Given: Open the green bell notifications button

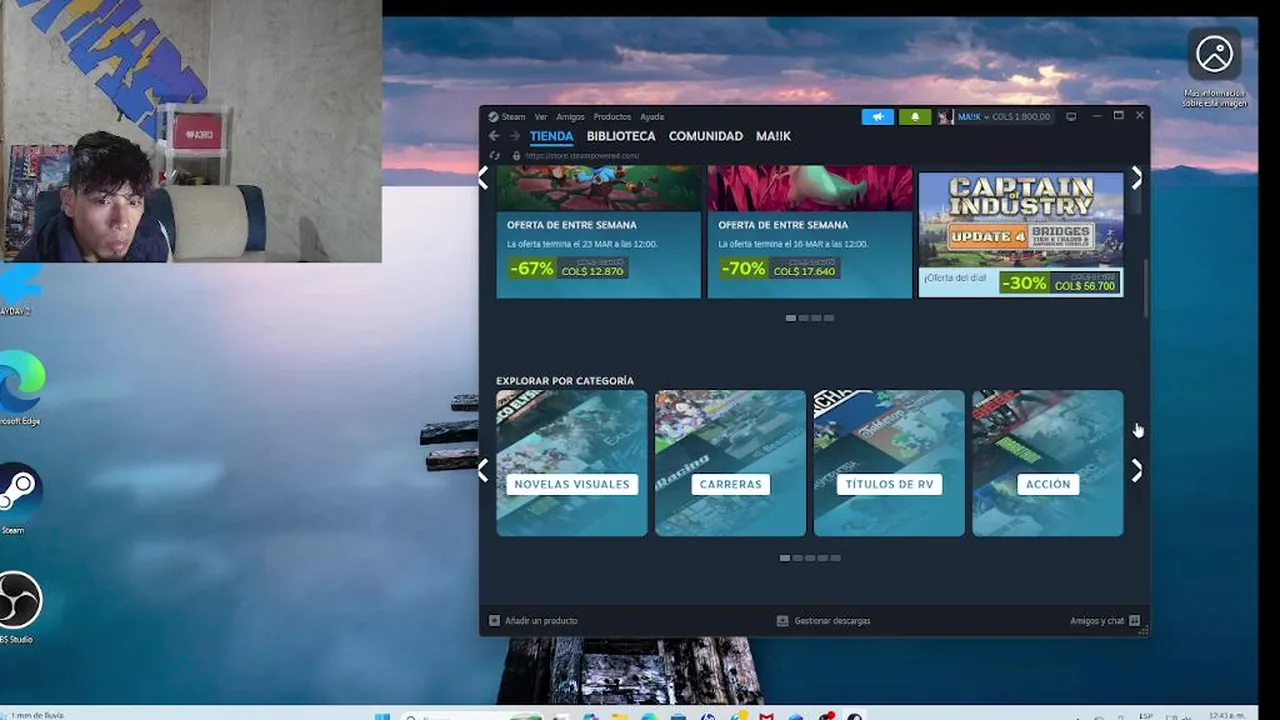Looking at the screenshot, I should pos(915,117).
